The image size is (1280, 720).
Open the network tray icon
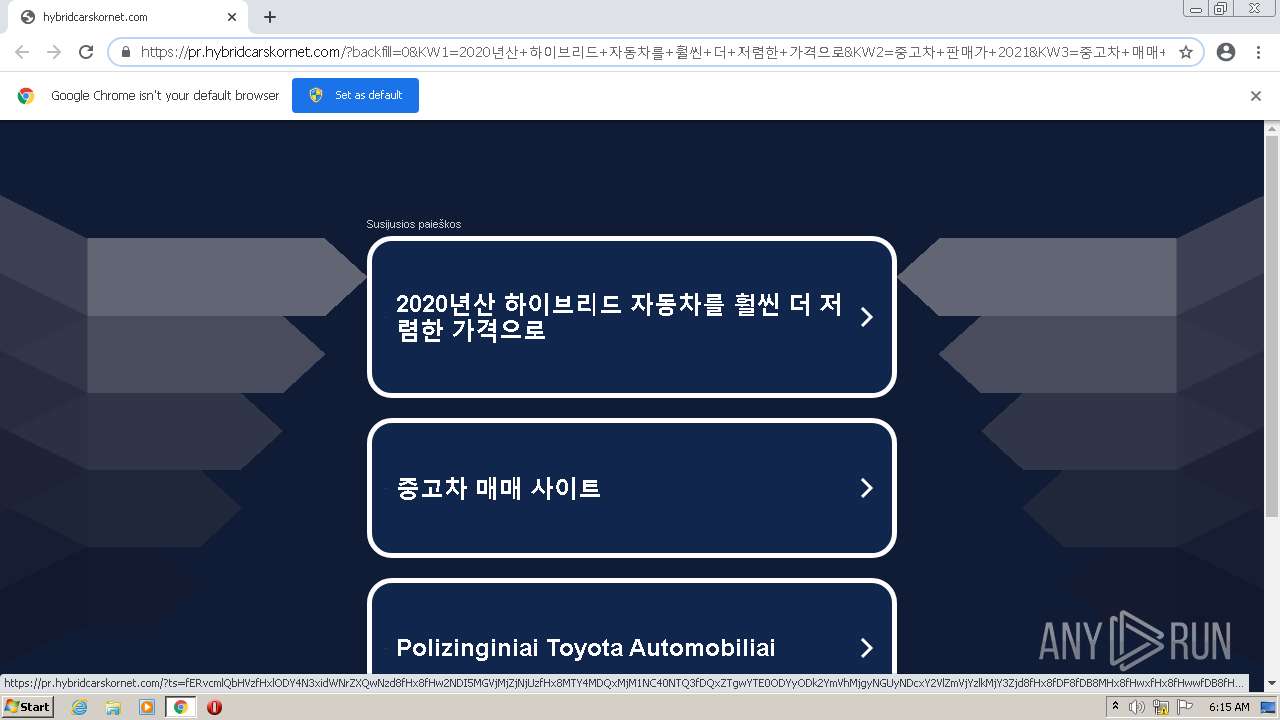(1161, 707)
